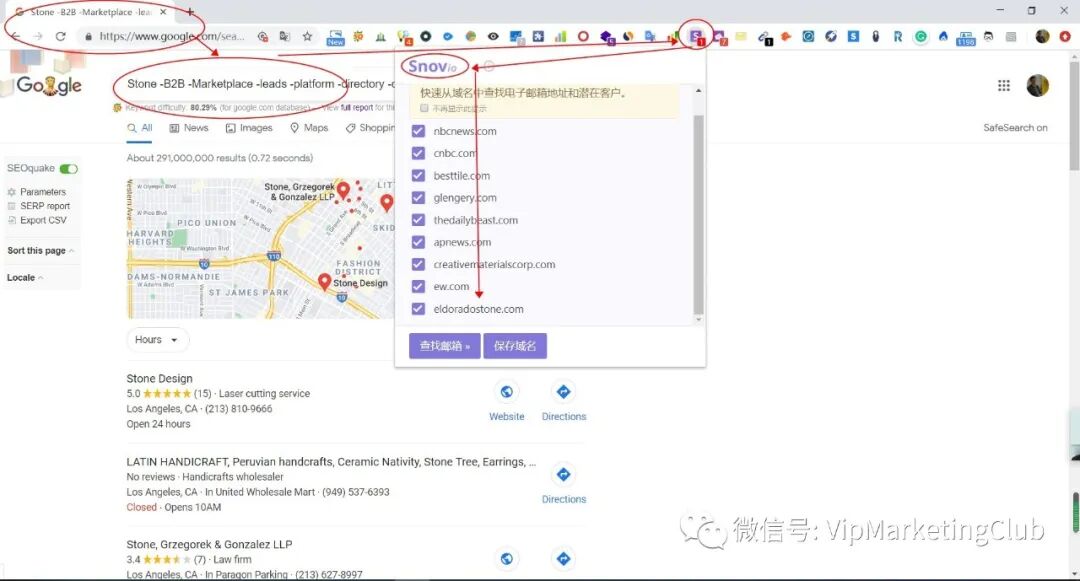This screenshot has width=1080, height=581.
Task: Open the eye extension icon
Action: (493, 36)
